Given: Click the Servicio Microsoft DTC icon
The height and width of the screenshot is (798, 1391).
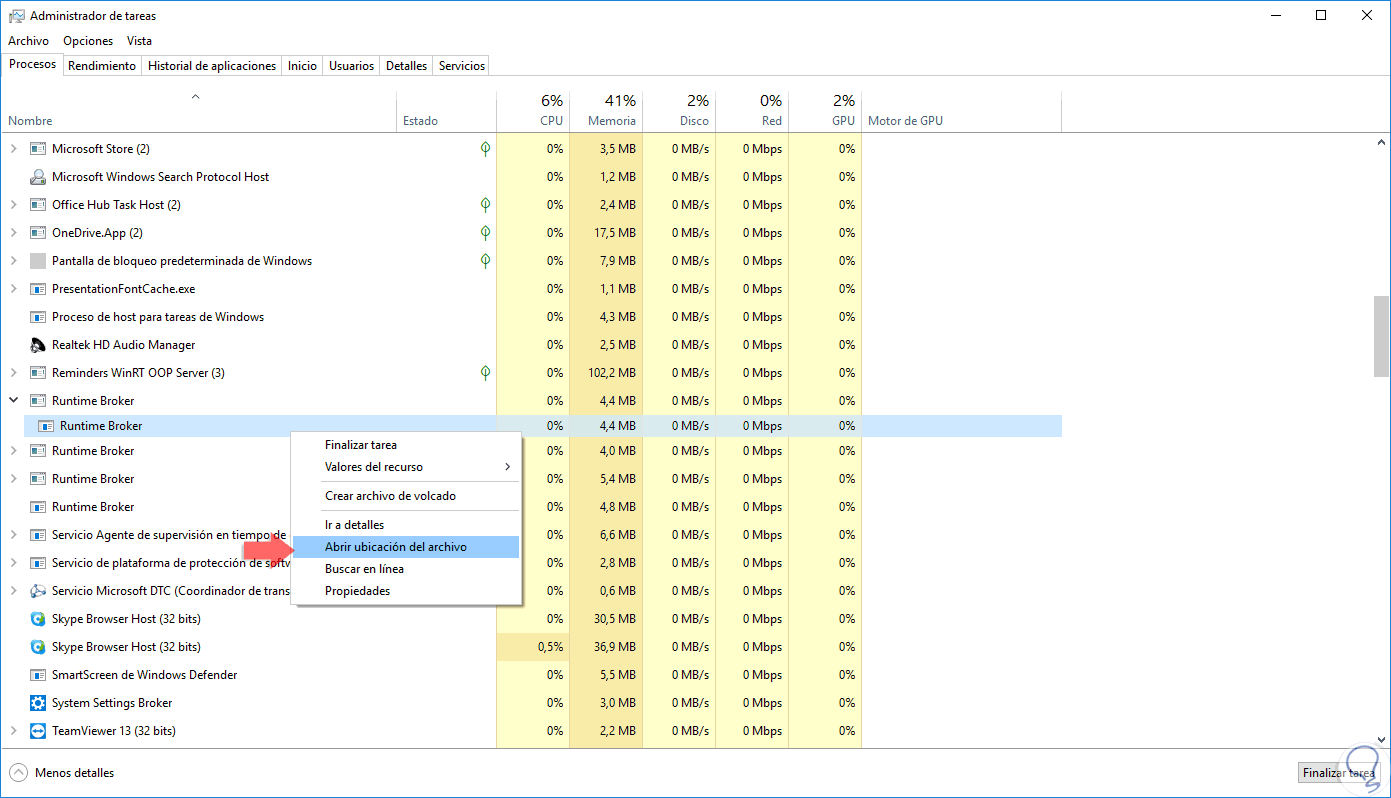Looking at the screenshot, I should coord(38,591).
